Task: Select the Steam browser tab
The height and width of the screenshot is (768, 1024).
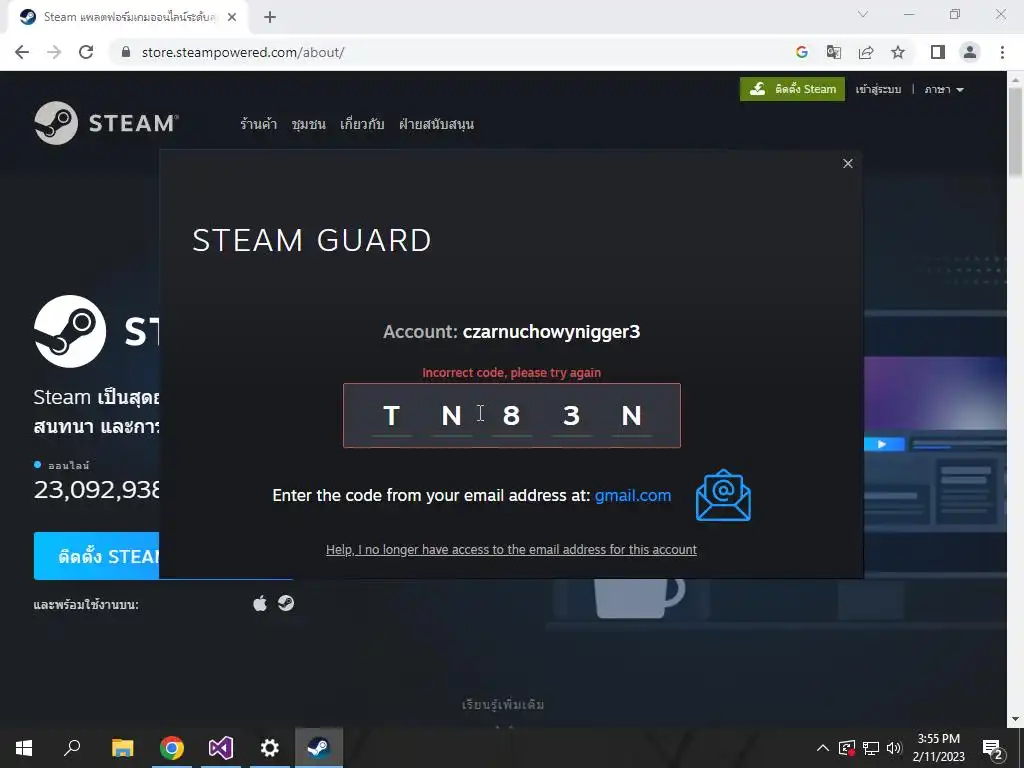Action: [x=128, y=18]
